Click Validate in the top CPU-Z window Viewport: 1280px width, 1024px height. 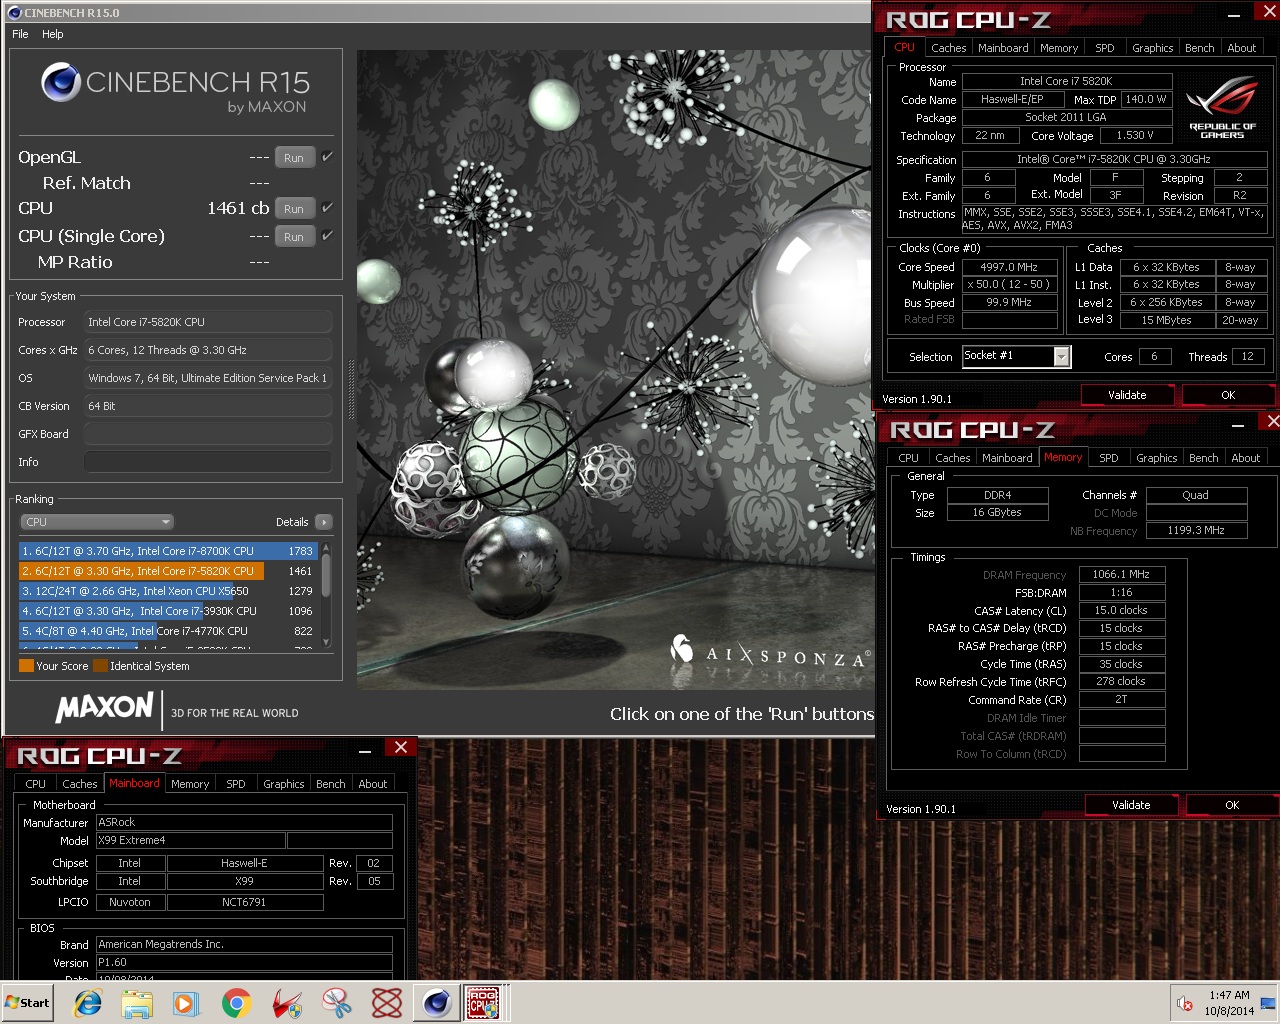pyautogui.click(x=1127, y=395)
